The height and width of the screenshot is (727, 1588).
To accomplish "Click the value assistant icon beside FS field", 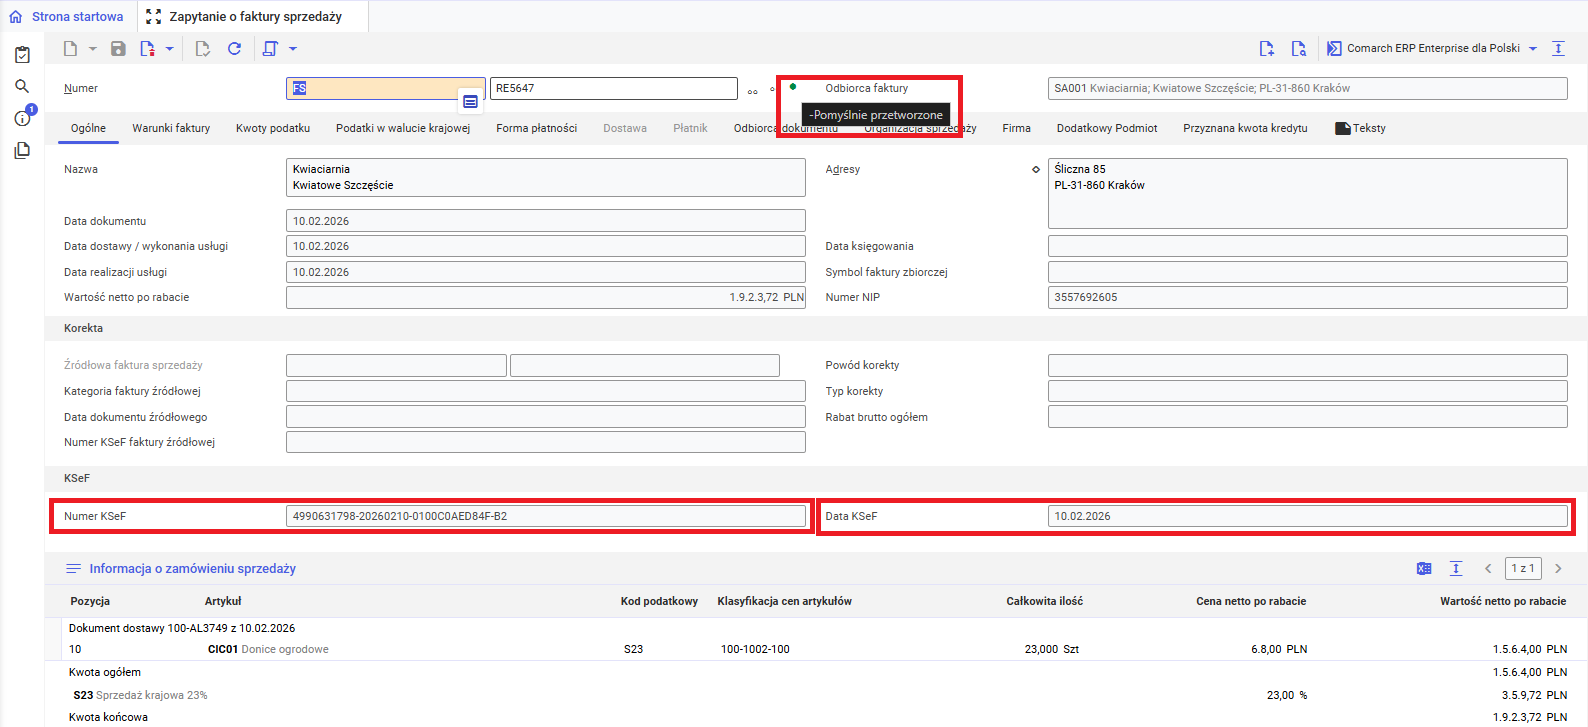I will [x=470, y=102].
